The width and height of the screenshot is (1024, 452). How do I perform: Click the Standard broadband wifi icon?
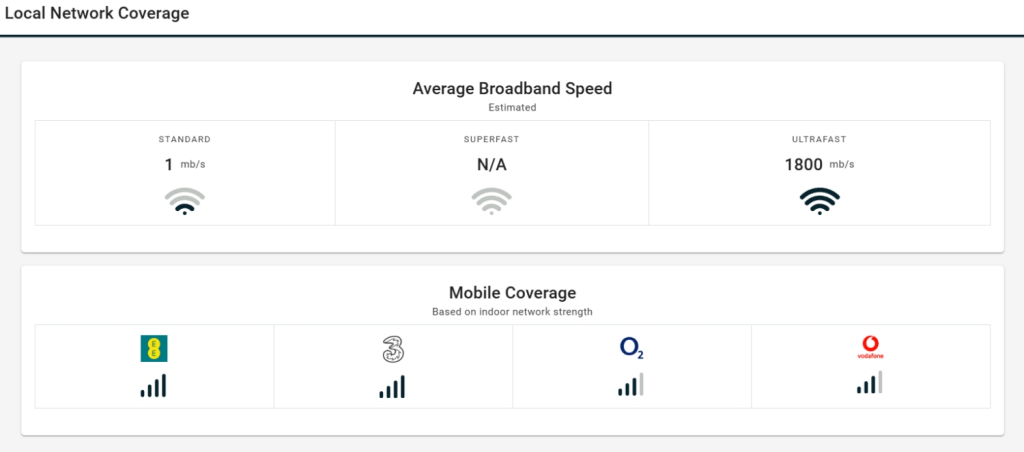click(x=184, y=201)
